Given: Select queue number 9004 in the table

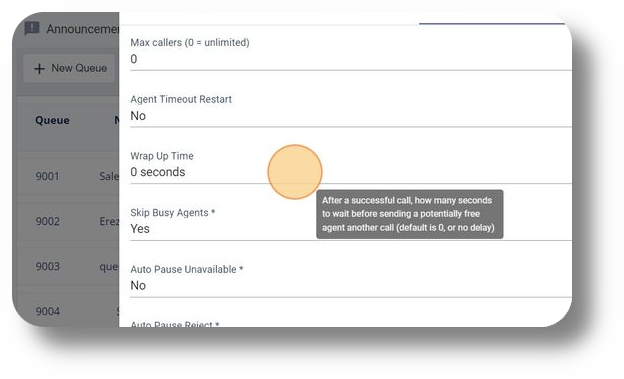Looking at the screenshot, I should (x=47, y=311).
